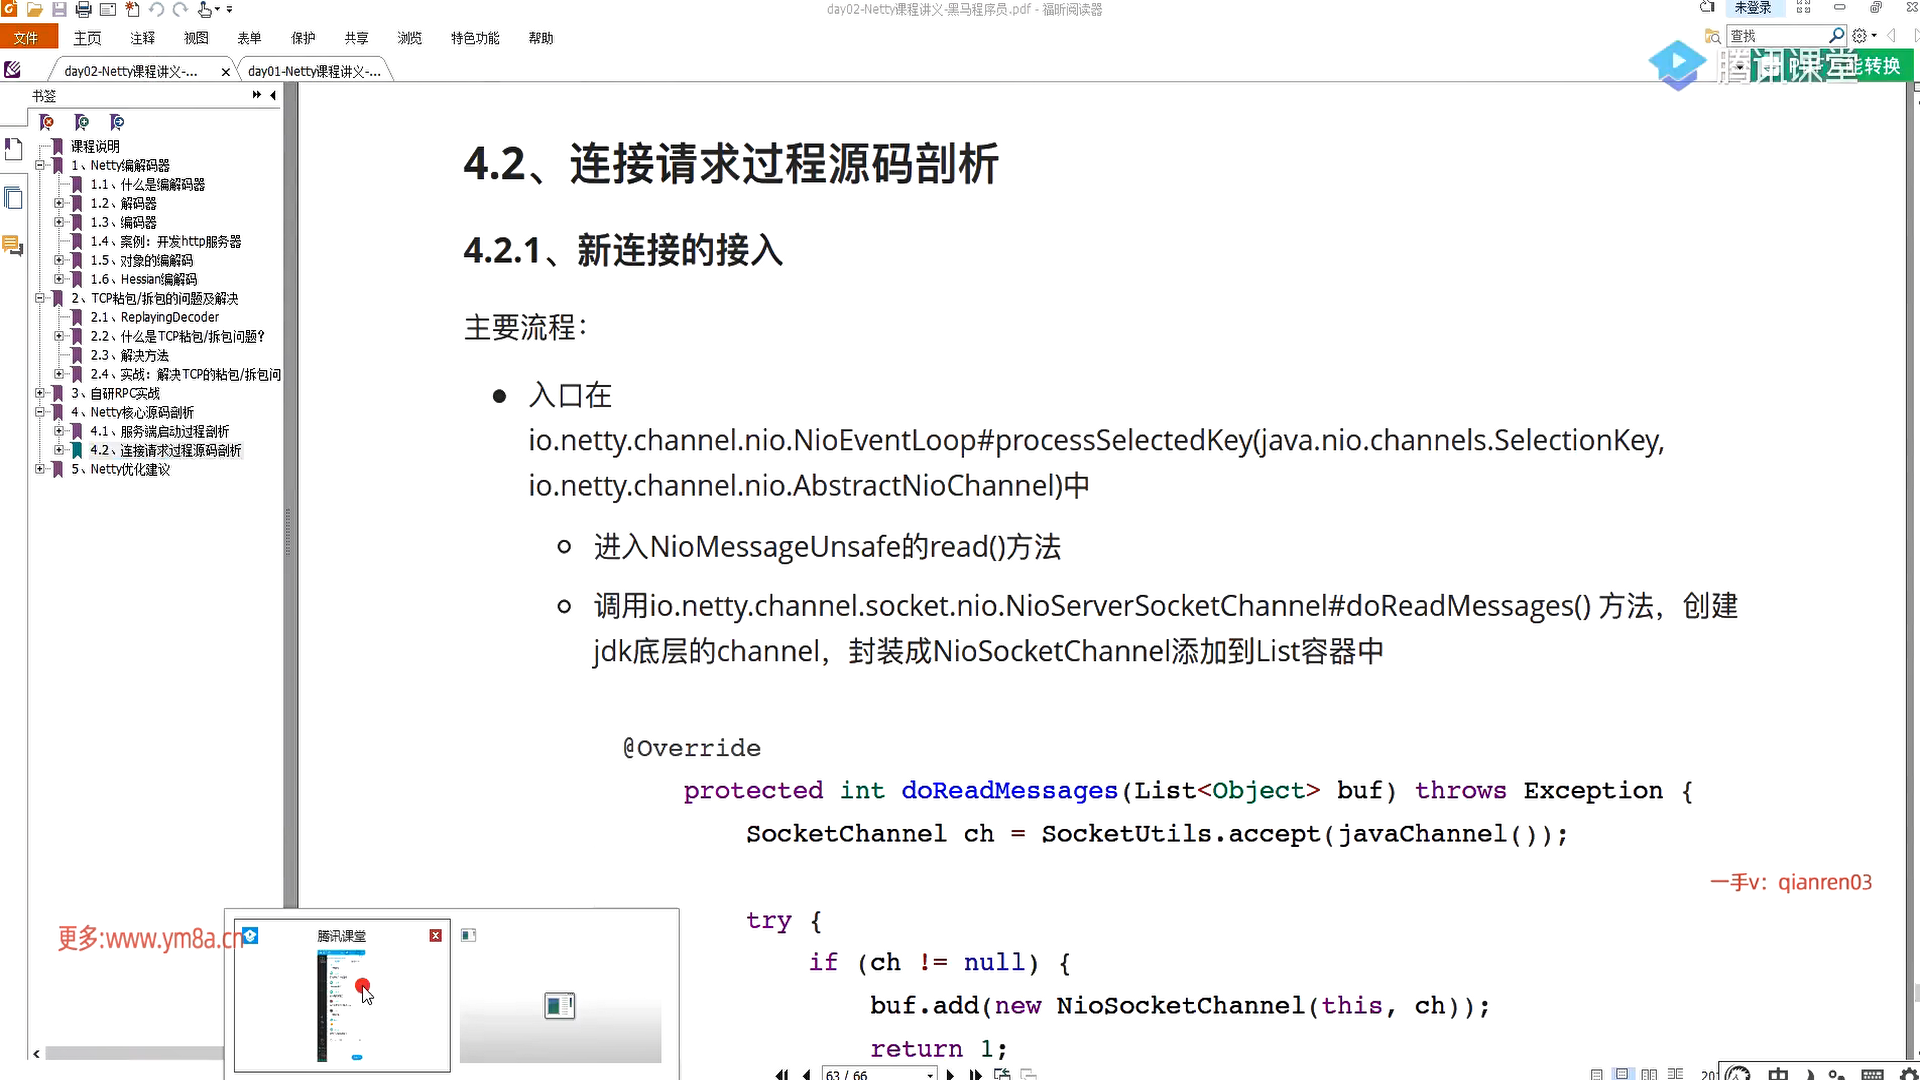Toggle single page view mode
The width and height of the screenshot is (1920, 1080).
(x=1596, y=1074)
